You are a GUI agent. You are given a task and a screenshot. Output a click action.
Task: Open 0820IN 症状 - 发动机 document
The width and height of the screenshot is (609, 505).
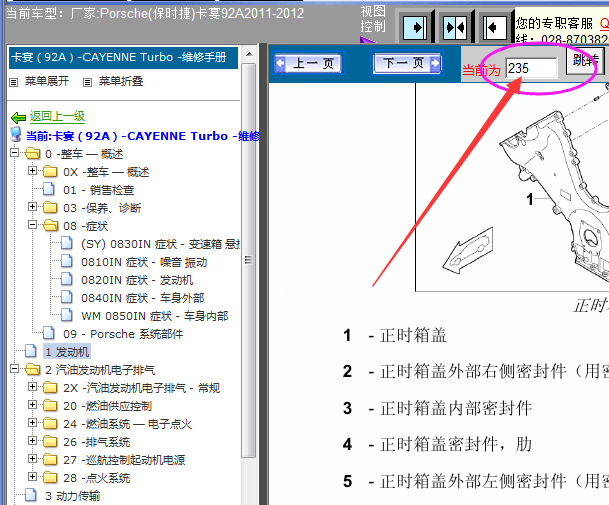(x=137, y=280)
